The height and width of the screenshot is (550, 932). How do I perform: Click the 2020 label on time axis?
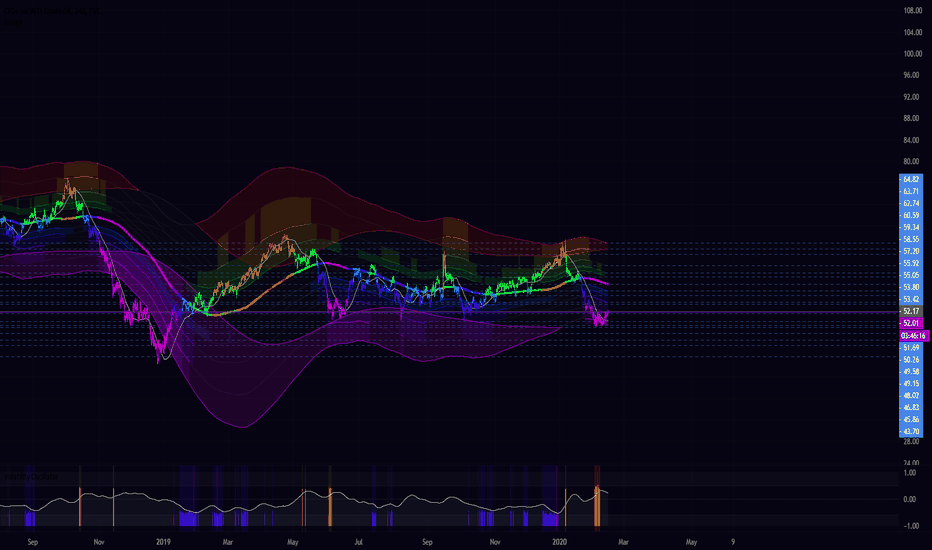559,542
